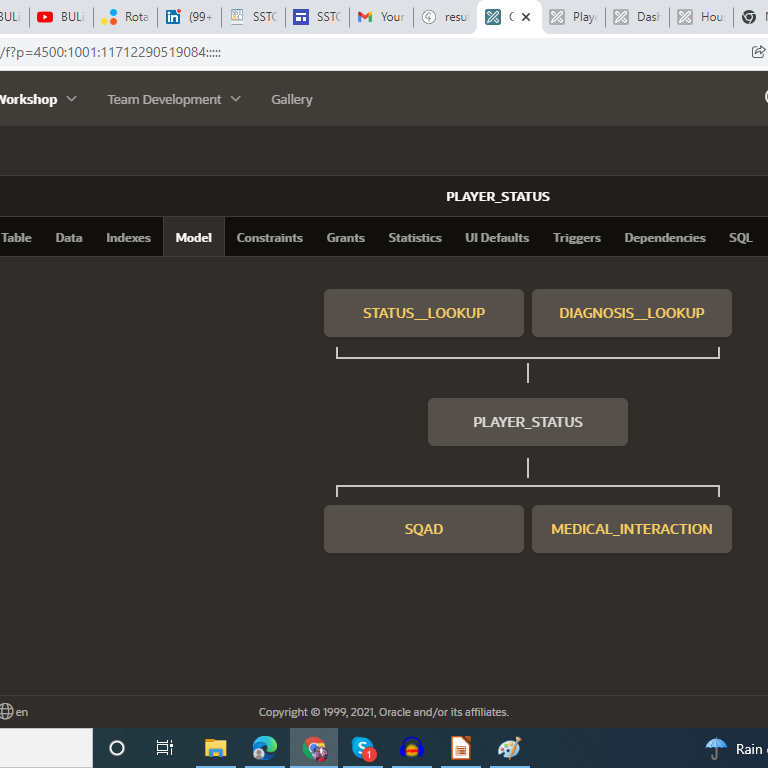Select the Triggers tab
768x768 pixels.
point(576,238)
